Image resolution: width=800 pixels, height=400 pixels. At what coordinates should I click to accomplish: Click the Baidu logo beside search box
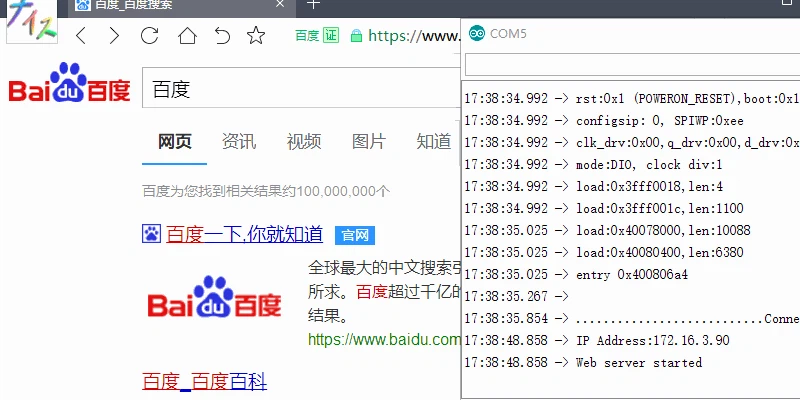70,83
